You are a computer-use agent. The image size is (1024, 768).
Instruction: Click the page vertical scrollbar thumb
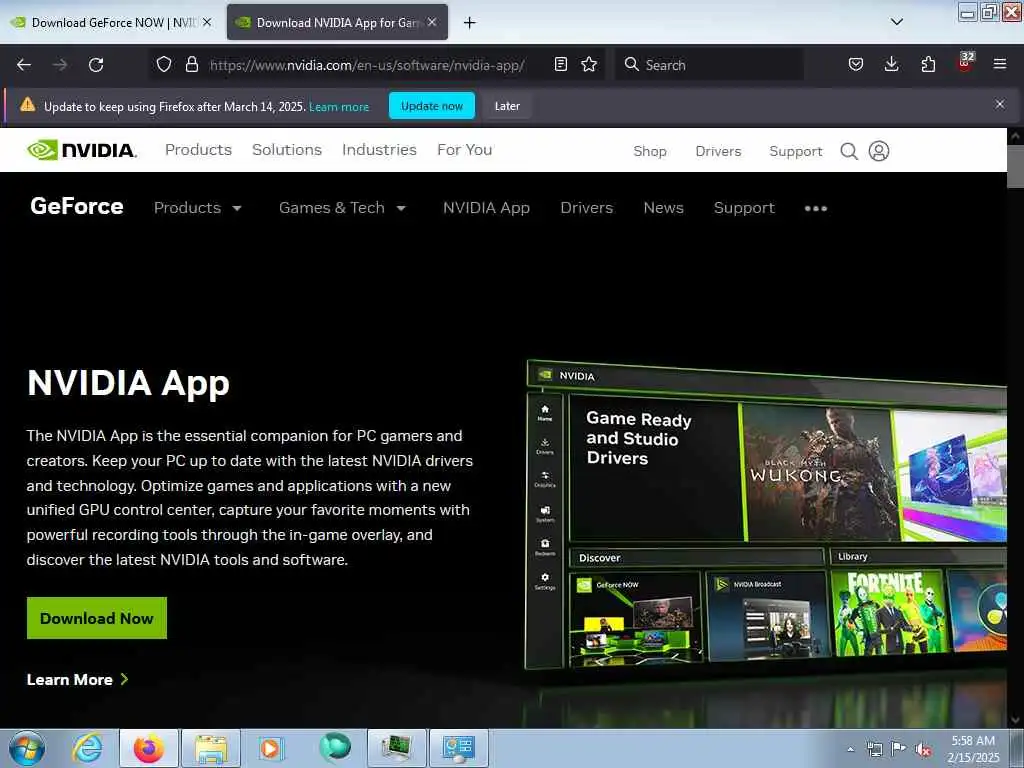point(1015,167)
